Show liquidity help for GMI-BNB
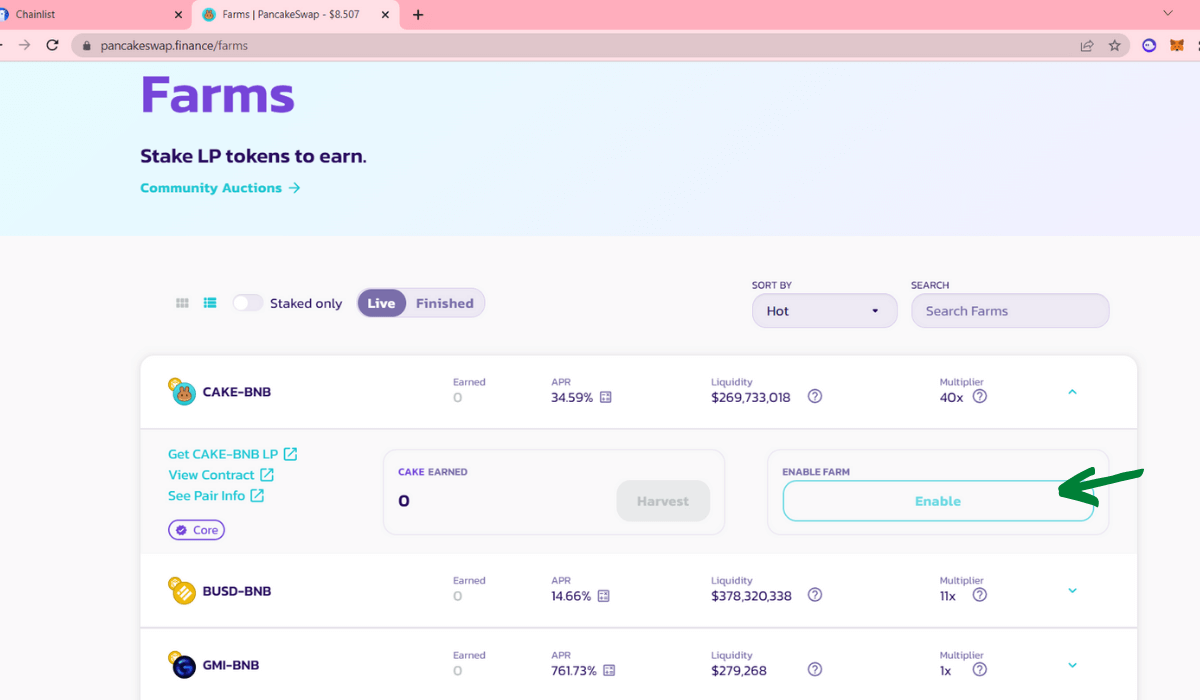The width and height of the screenshot is (1200, 700). point(815,670)
